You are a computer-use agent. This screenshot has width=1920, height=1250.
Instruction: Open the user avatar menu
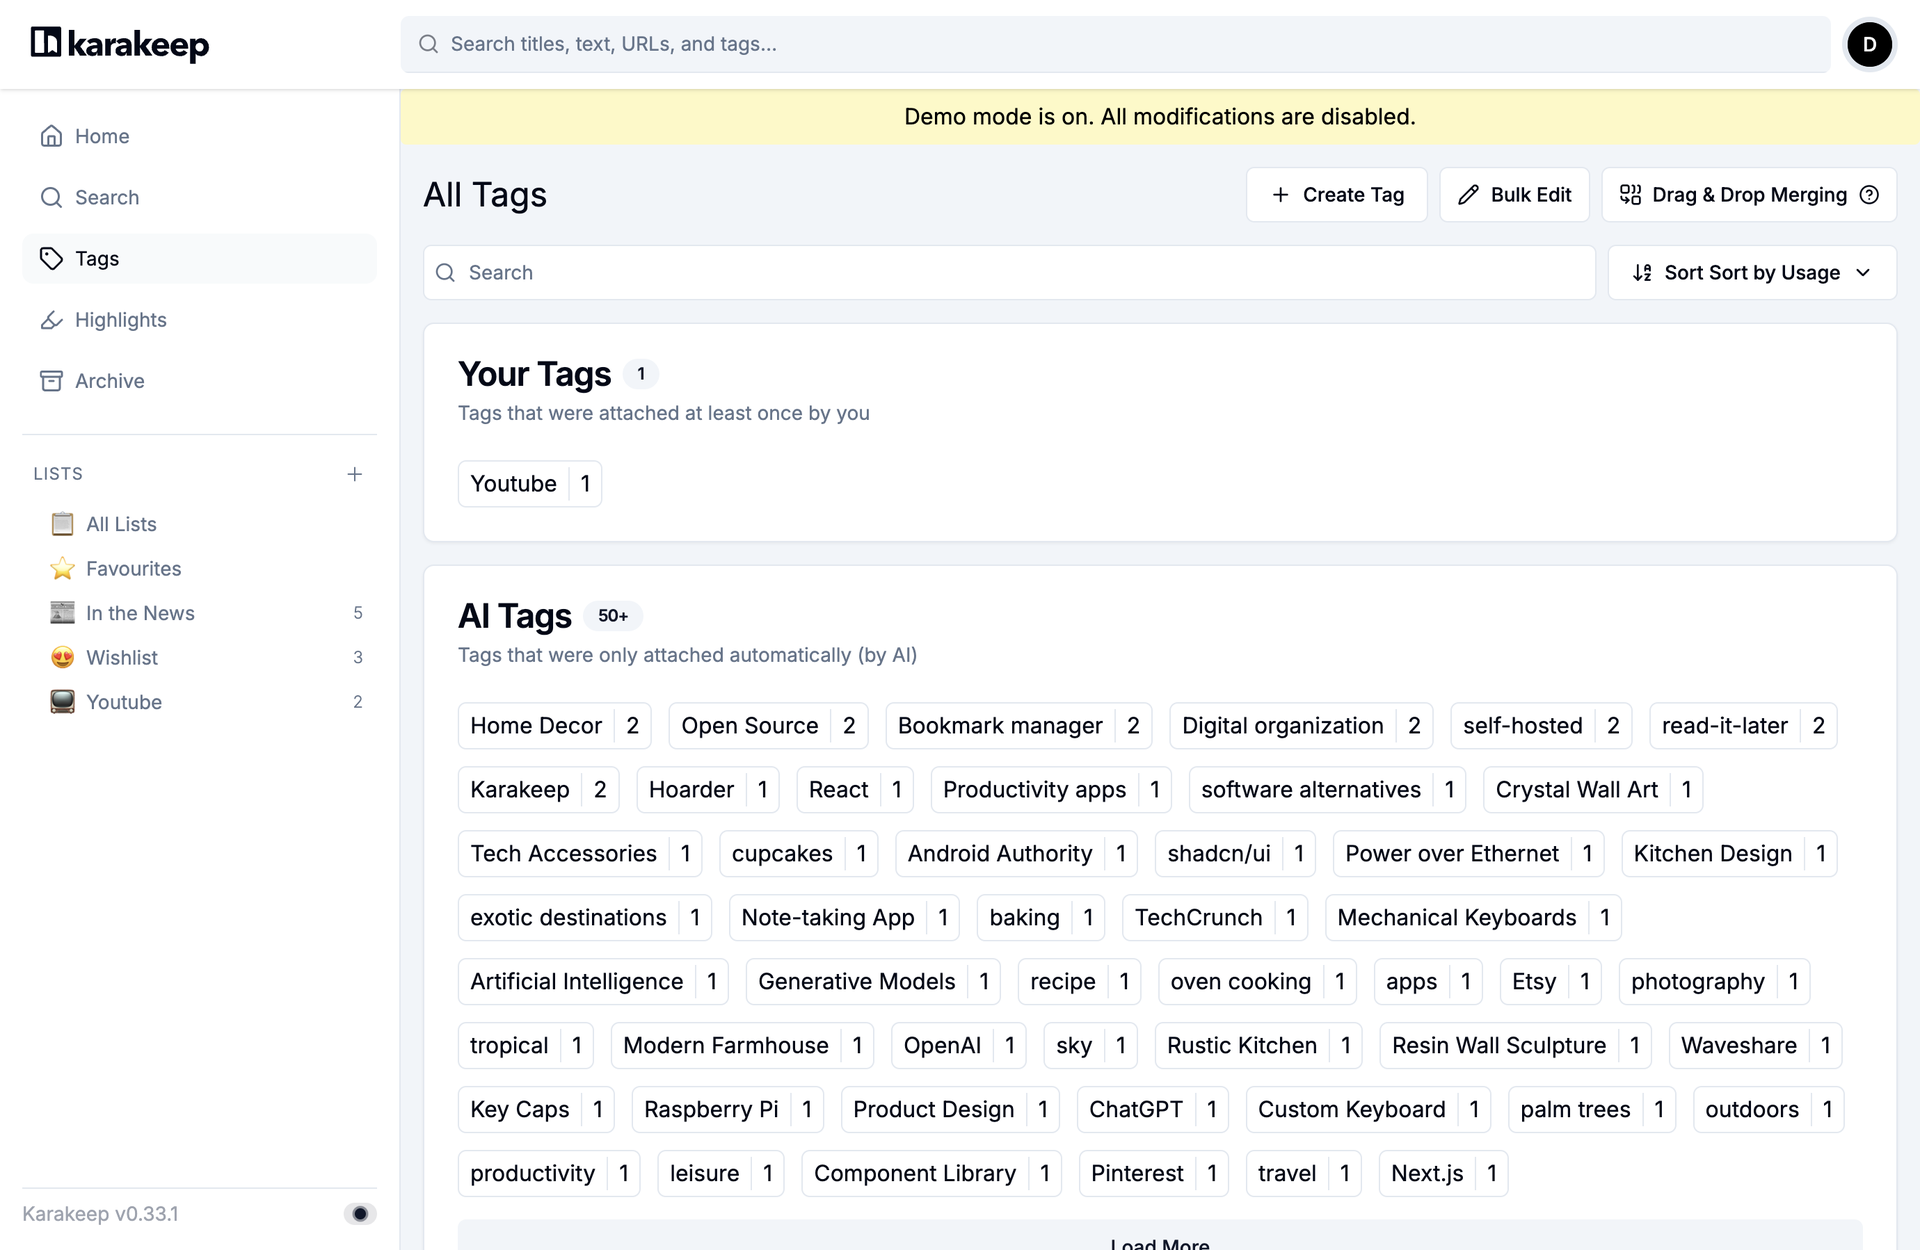[1869, 44]
